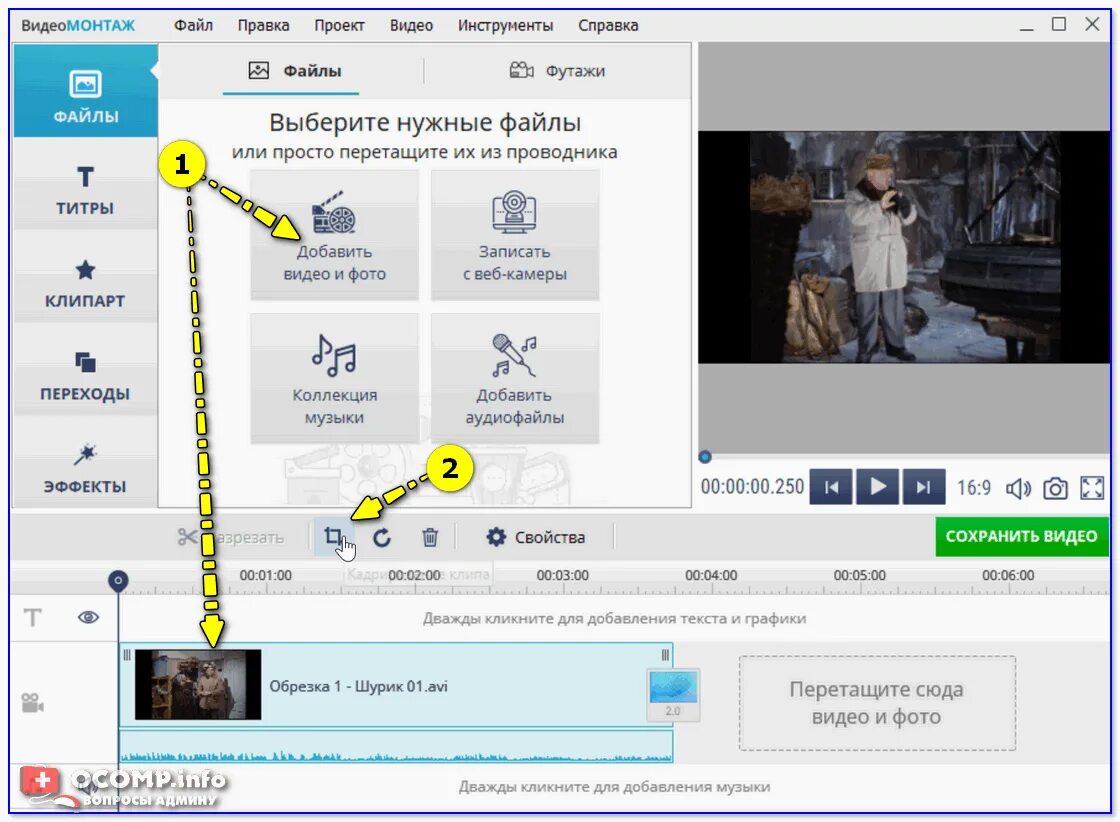Click Добавить видео и фото tile
The image size is (1120, 822).
pyautogui.click(x=334, y=235)
